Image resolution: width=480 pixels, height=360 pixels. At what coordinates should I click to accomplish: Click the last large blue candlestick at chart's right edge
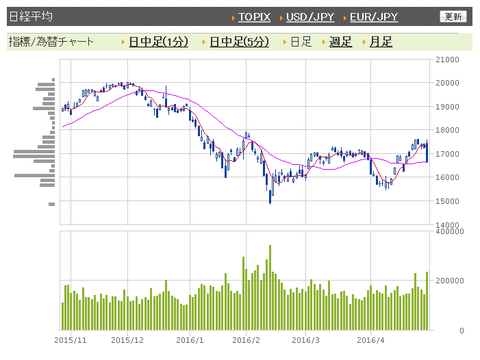coord(427,152)
